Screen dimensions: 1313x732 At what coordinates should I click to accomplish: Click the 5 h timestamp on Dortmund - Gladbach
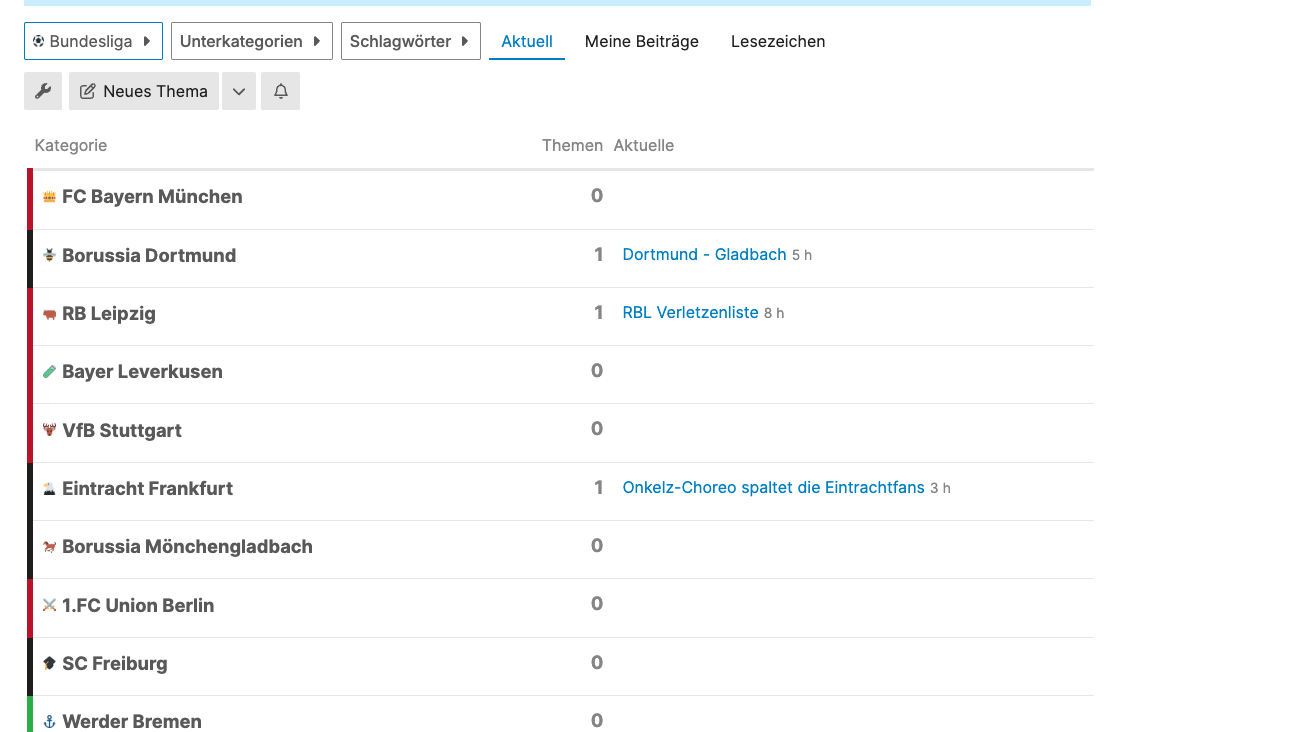(802, 255)
